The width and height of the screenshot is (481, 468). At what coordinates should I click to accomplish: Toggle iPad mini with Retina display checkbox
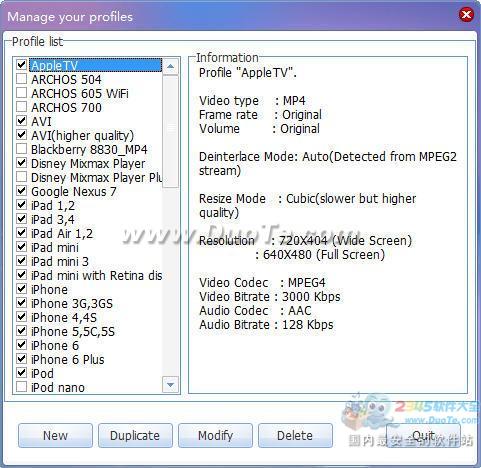[x=21, y=275]
